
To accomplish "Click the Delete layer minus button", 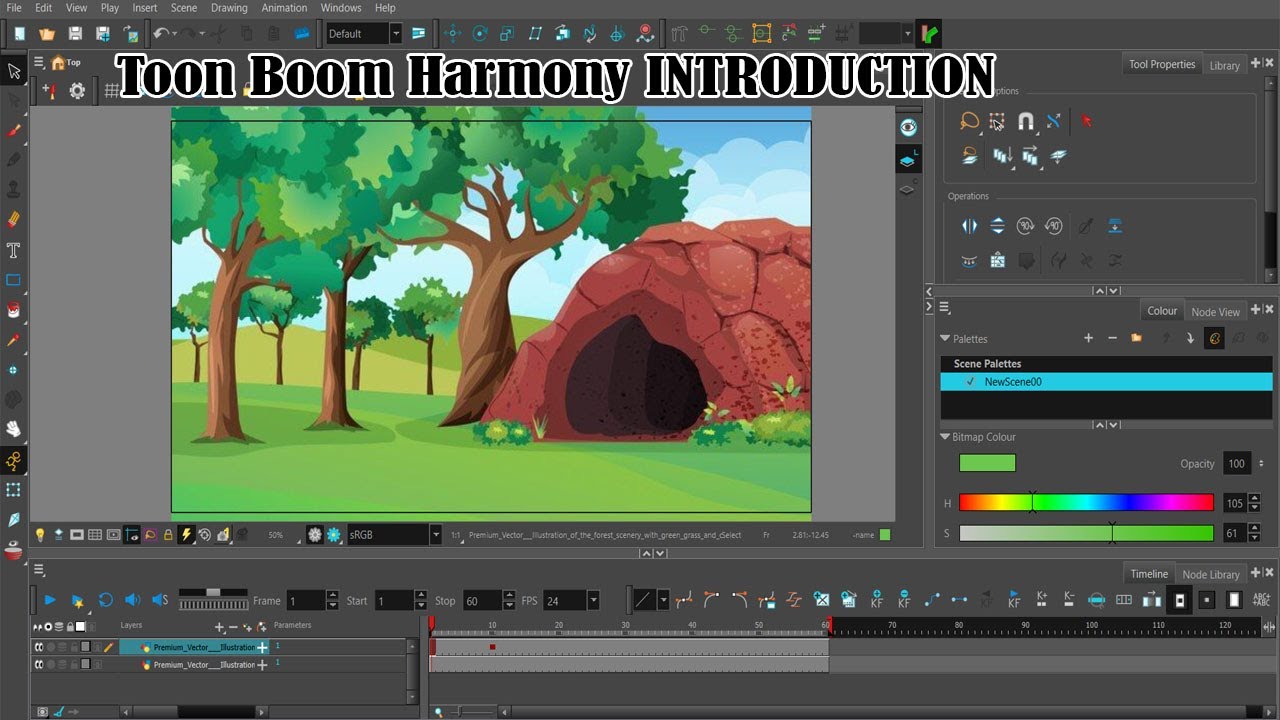I will pos(233,627).
